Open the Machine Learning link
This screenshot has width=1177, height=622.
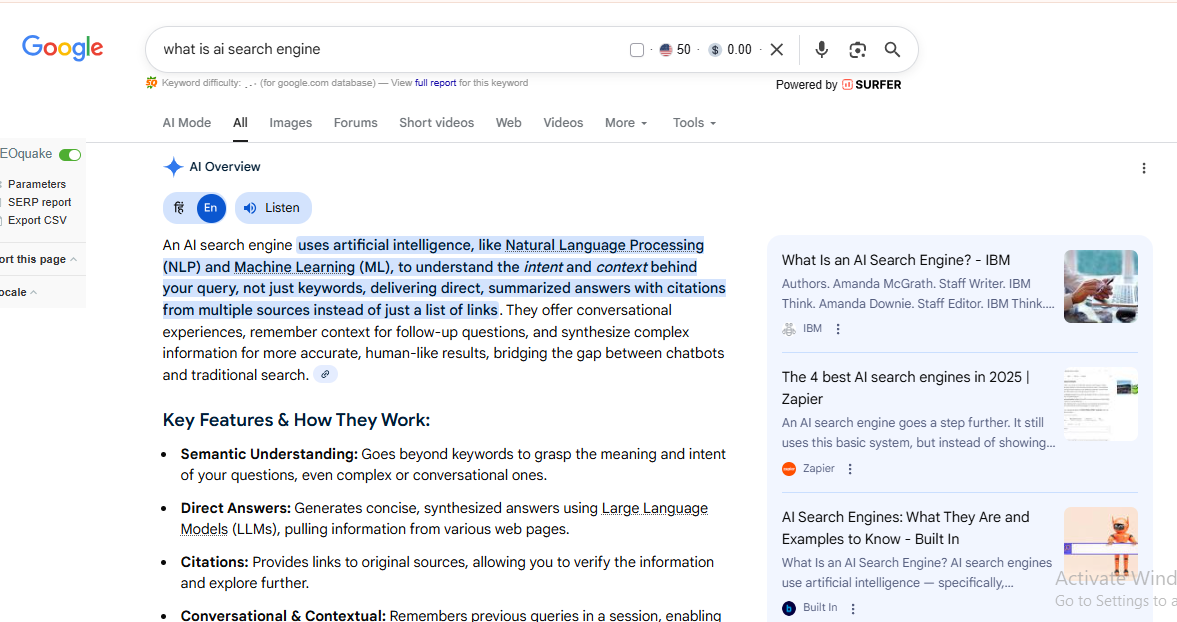coord(294,266)
